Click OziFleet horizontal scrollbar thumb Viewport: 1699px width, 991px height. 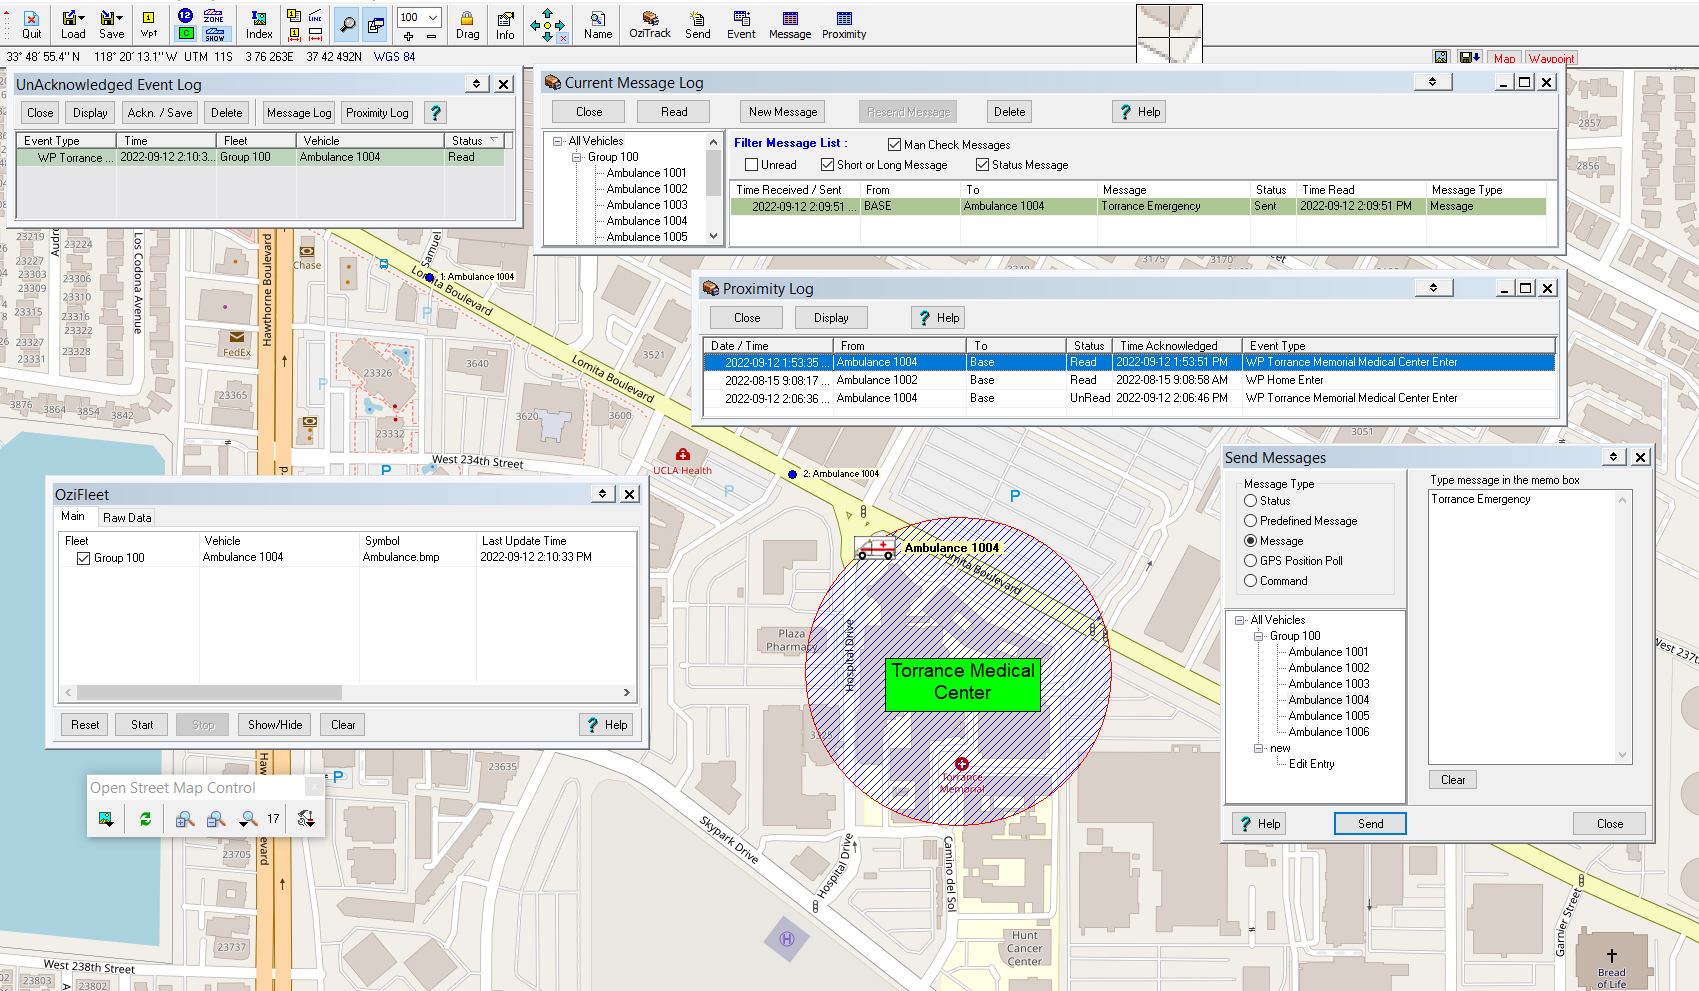[209, 692]
